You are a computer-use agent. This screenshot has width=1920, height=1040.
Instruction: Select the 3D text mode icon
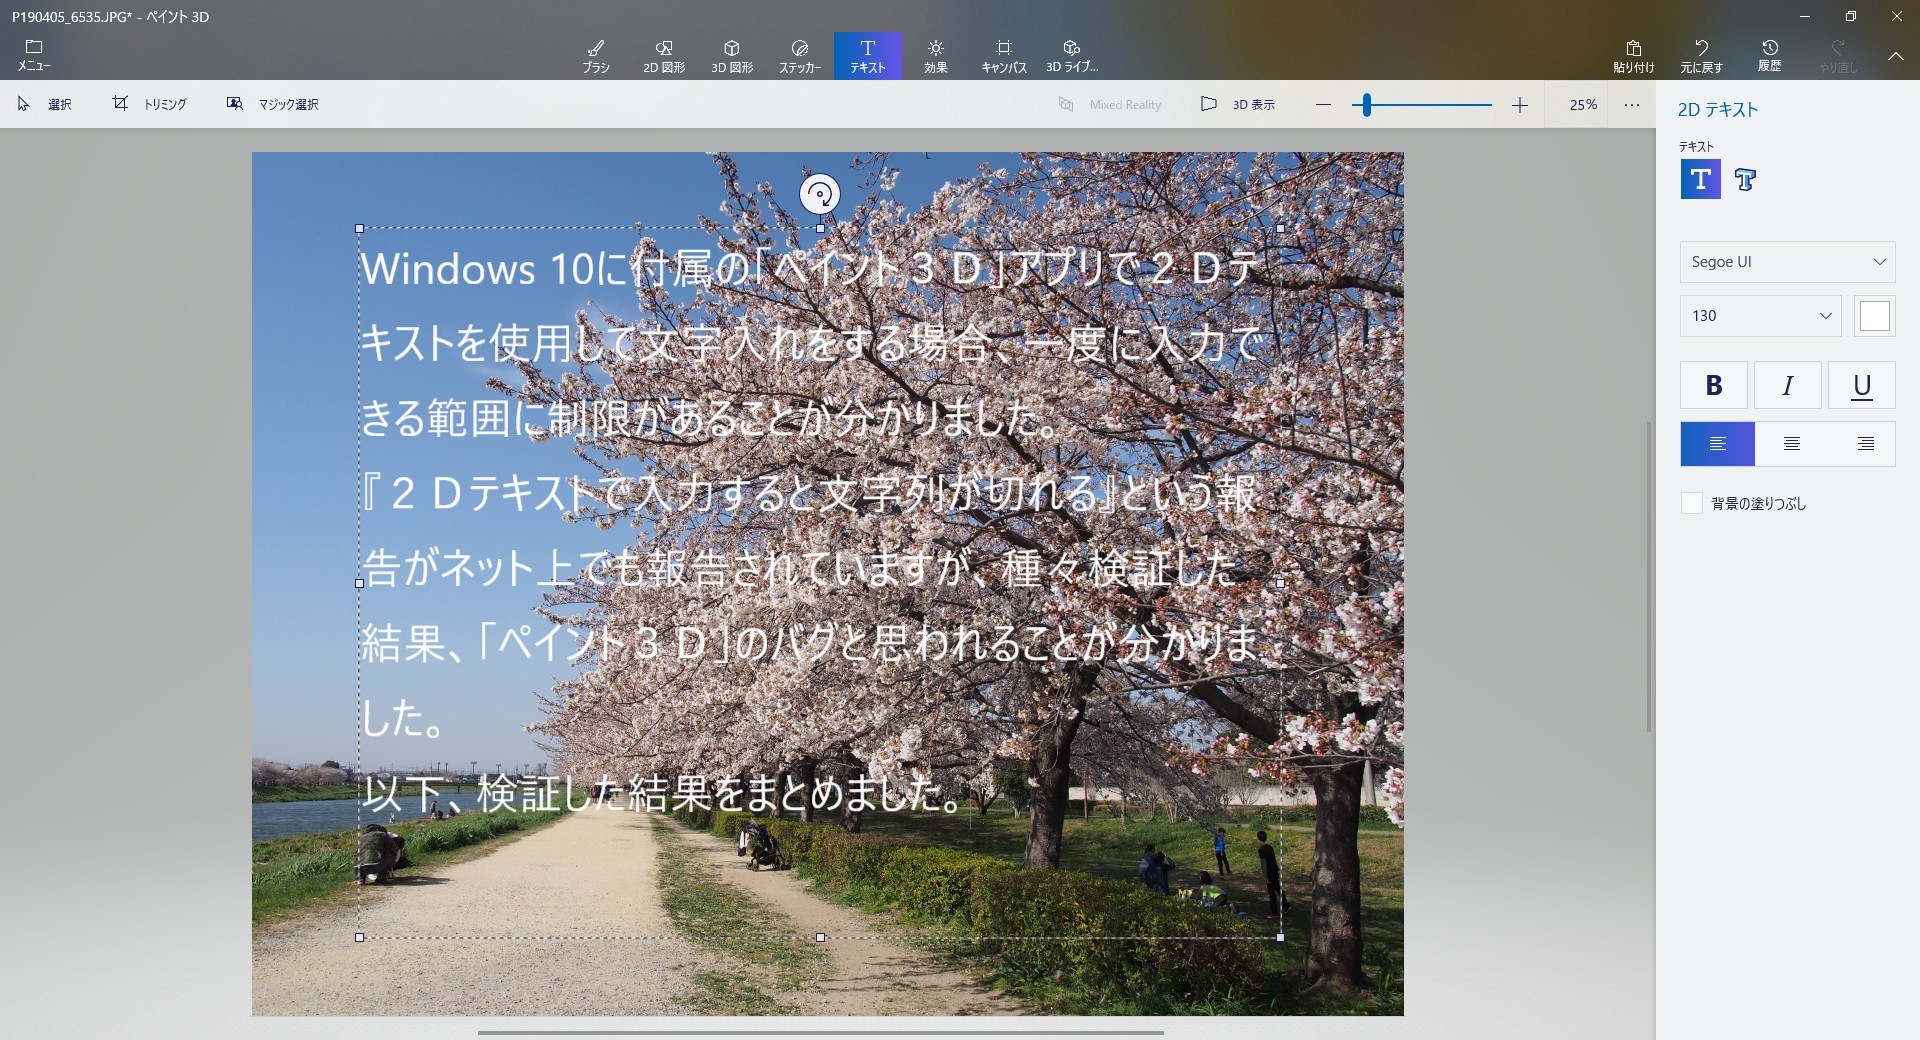1746,179
